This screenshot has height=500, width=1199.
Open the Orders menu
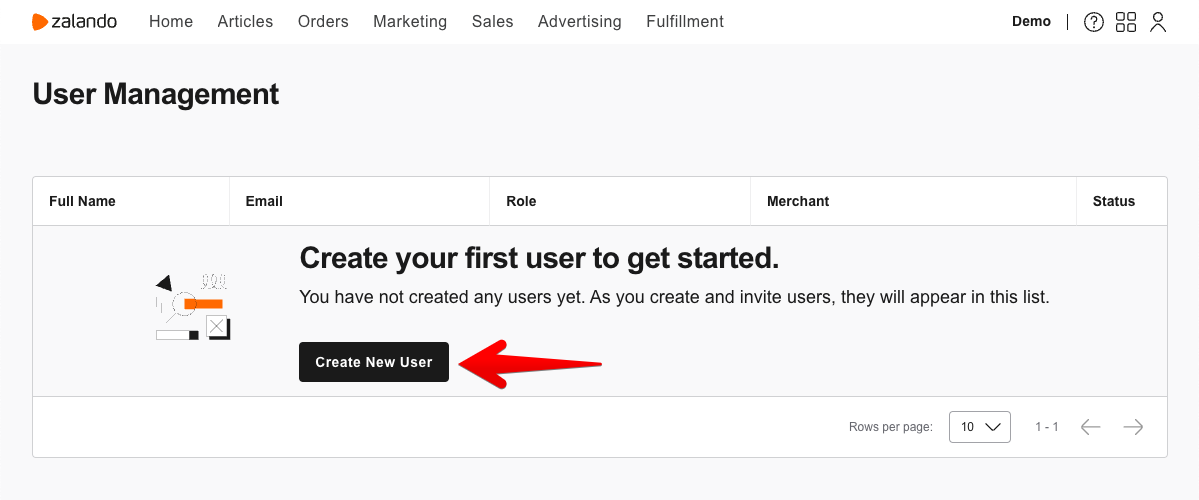pyautogui.click(x=323, y=22)
